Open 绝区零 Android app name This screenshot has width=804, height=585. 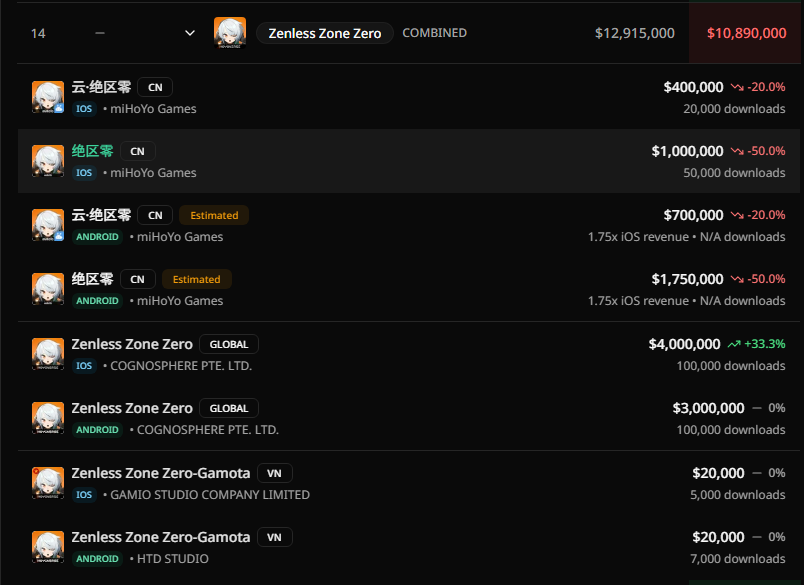pos(92,279)
